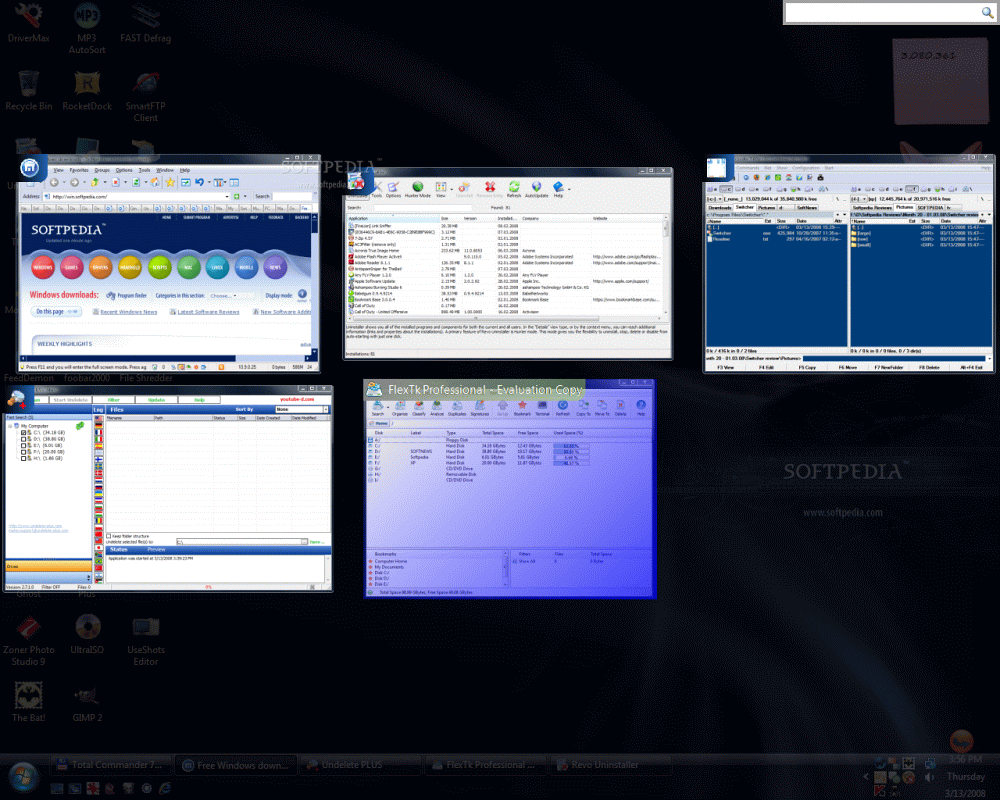The height and width of the screenshot is (800, 1000).
Task: Toggle C:\ drive checkbox in Undelete Plus
Action: point(24,433)
